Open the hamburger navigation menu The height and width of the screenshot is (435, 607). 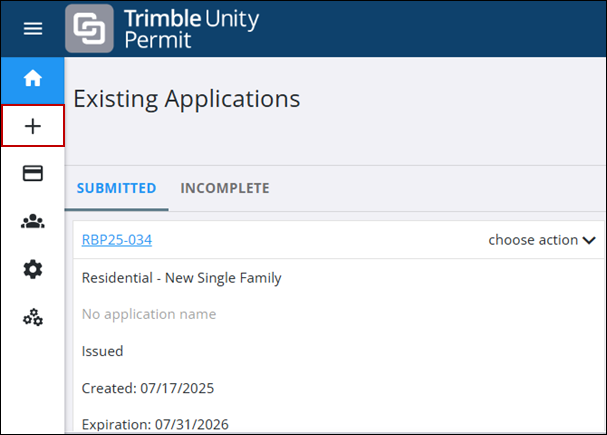point(33,29)
